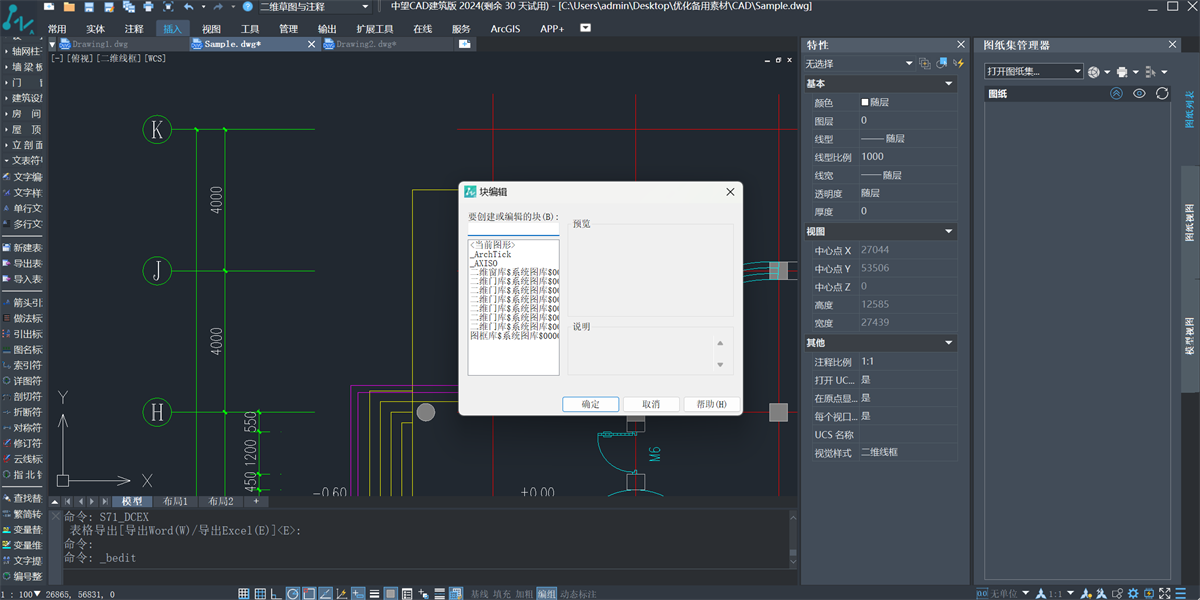Toggle the eye preview icon in the sheets header
The width and height of the screenshot is (1200, 600).
[x=1139, y=93]
